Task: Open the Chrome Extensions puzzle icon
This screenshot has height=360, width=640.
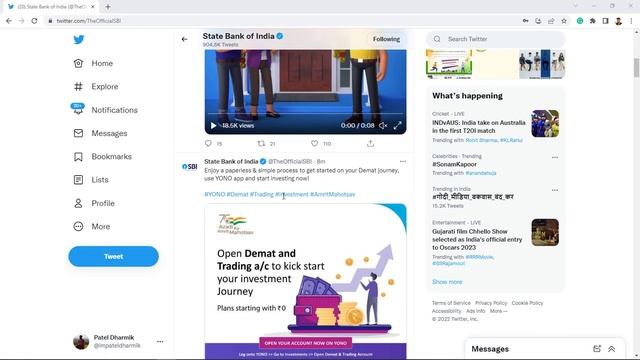Action: pos(592,21)
